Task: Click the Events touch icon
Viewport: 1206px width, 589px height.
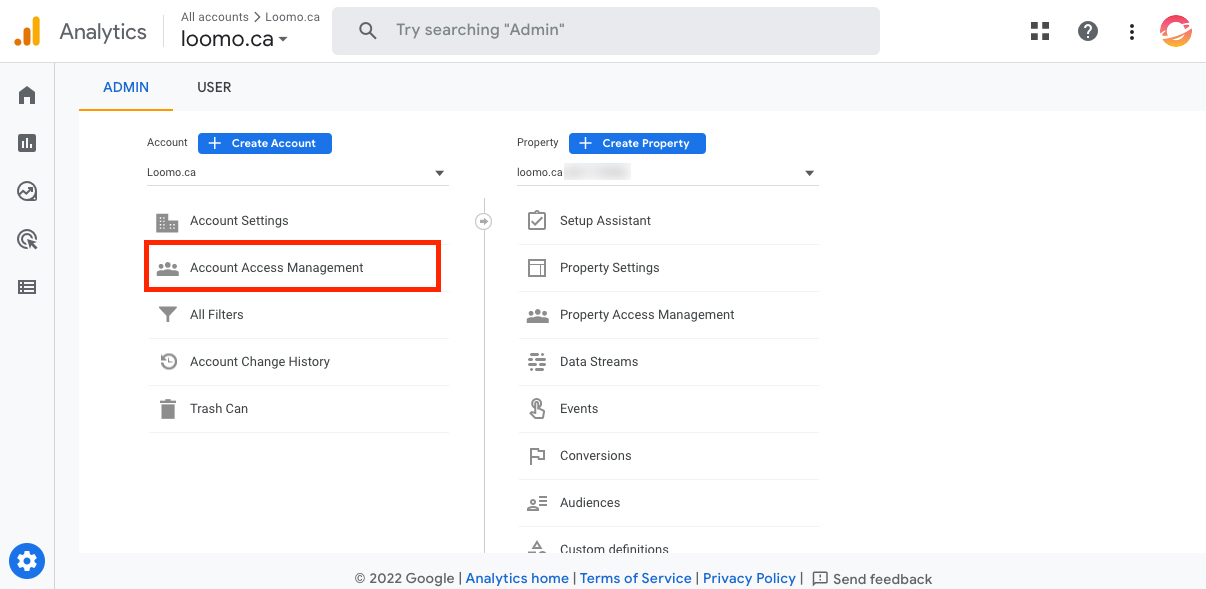Action: coord(537,409)
